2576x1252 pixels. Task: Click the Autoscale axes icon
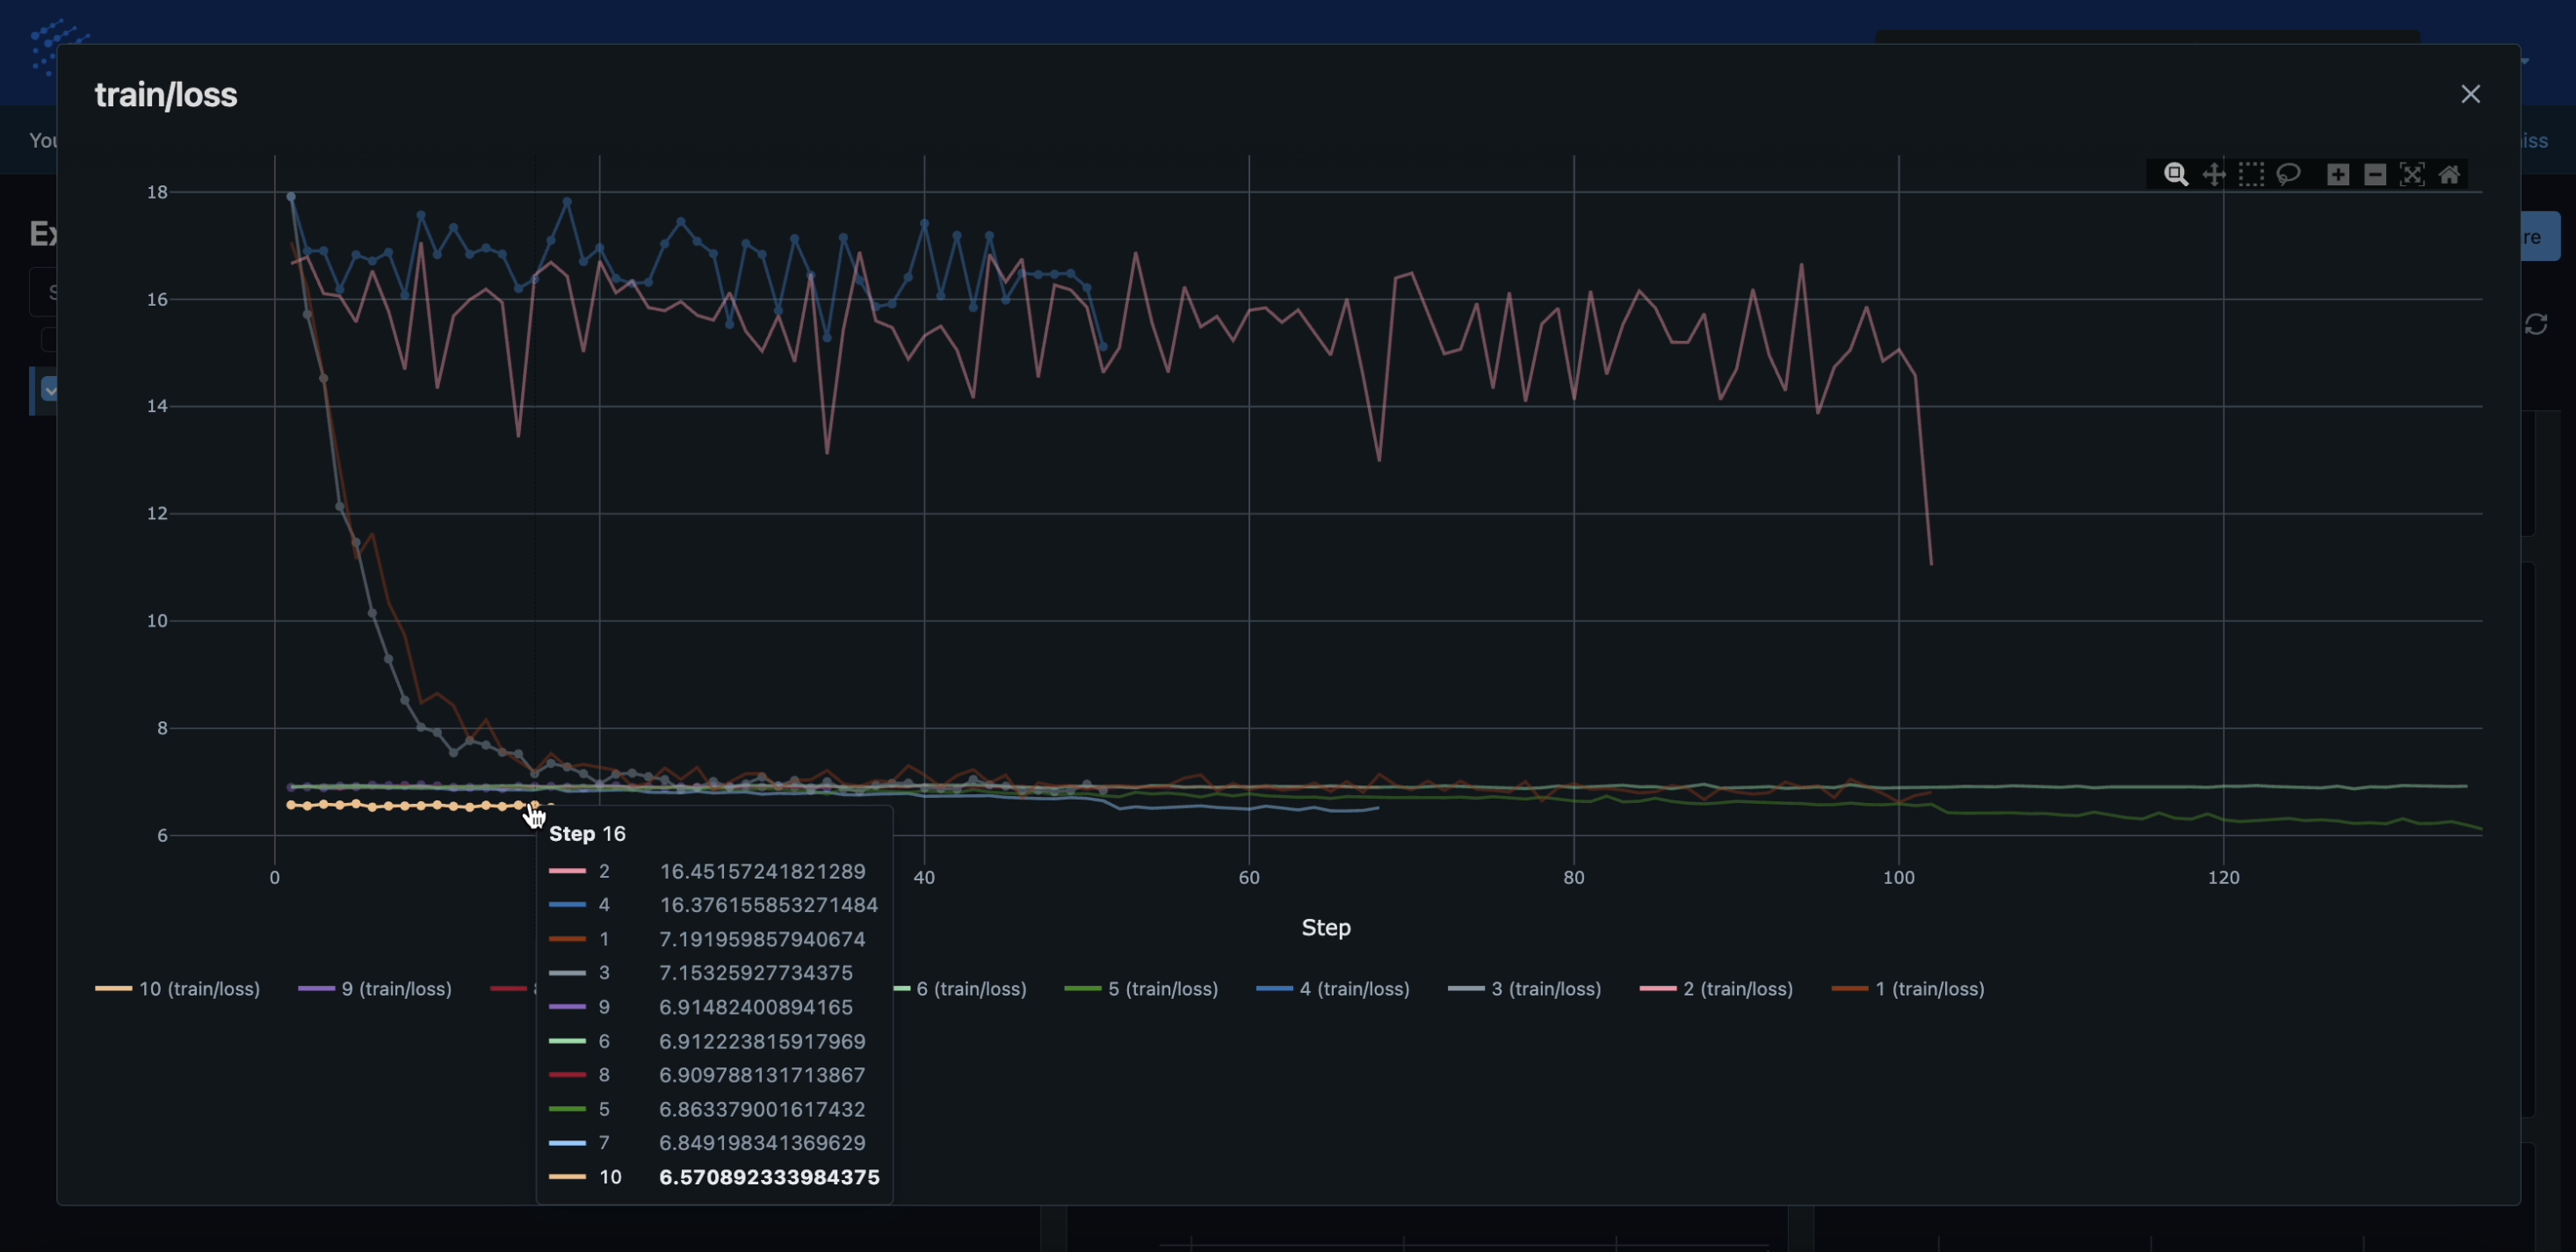[2412, 175]
